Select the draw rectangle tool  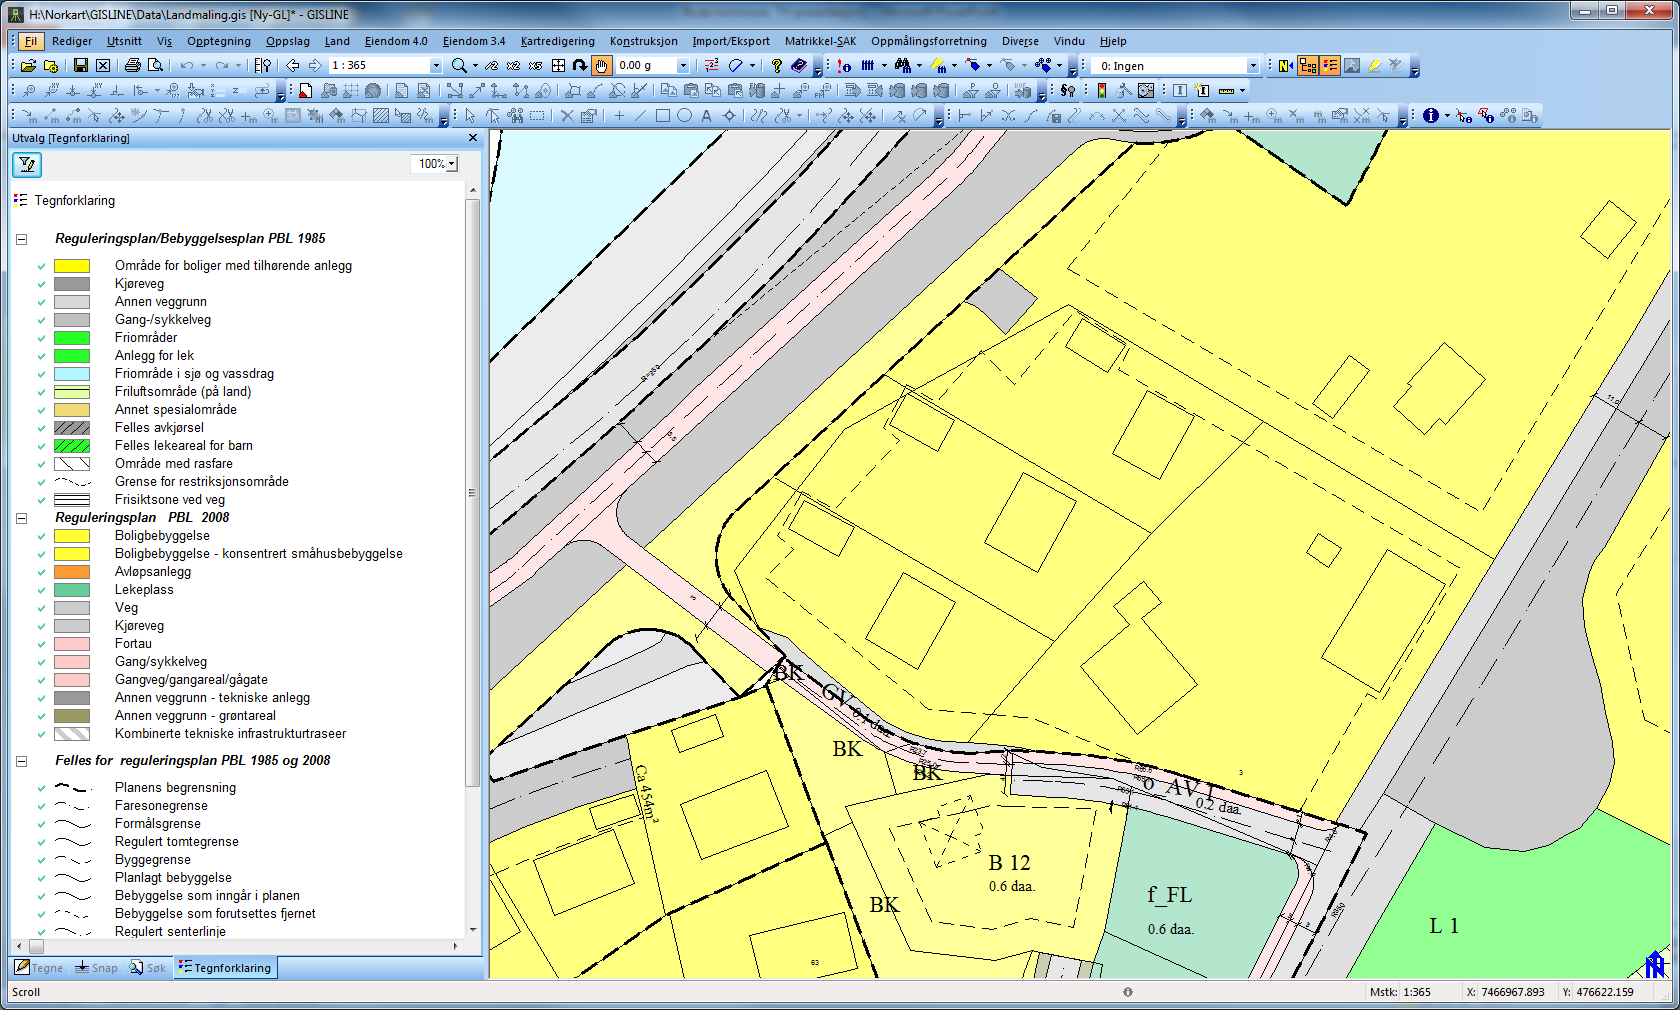(x=662, y=115)
